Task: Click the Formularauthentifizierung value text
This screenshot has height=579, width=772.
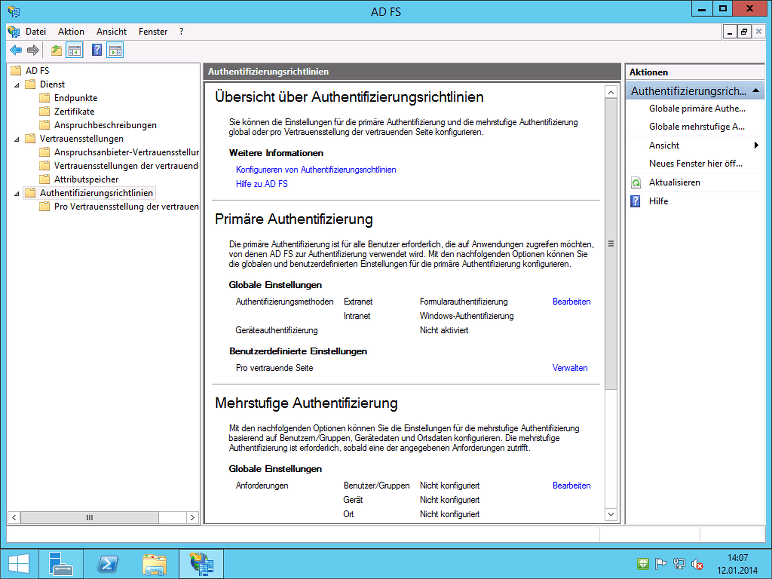Action: pos(464,302)
